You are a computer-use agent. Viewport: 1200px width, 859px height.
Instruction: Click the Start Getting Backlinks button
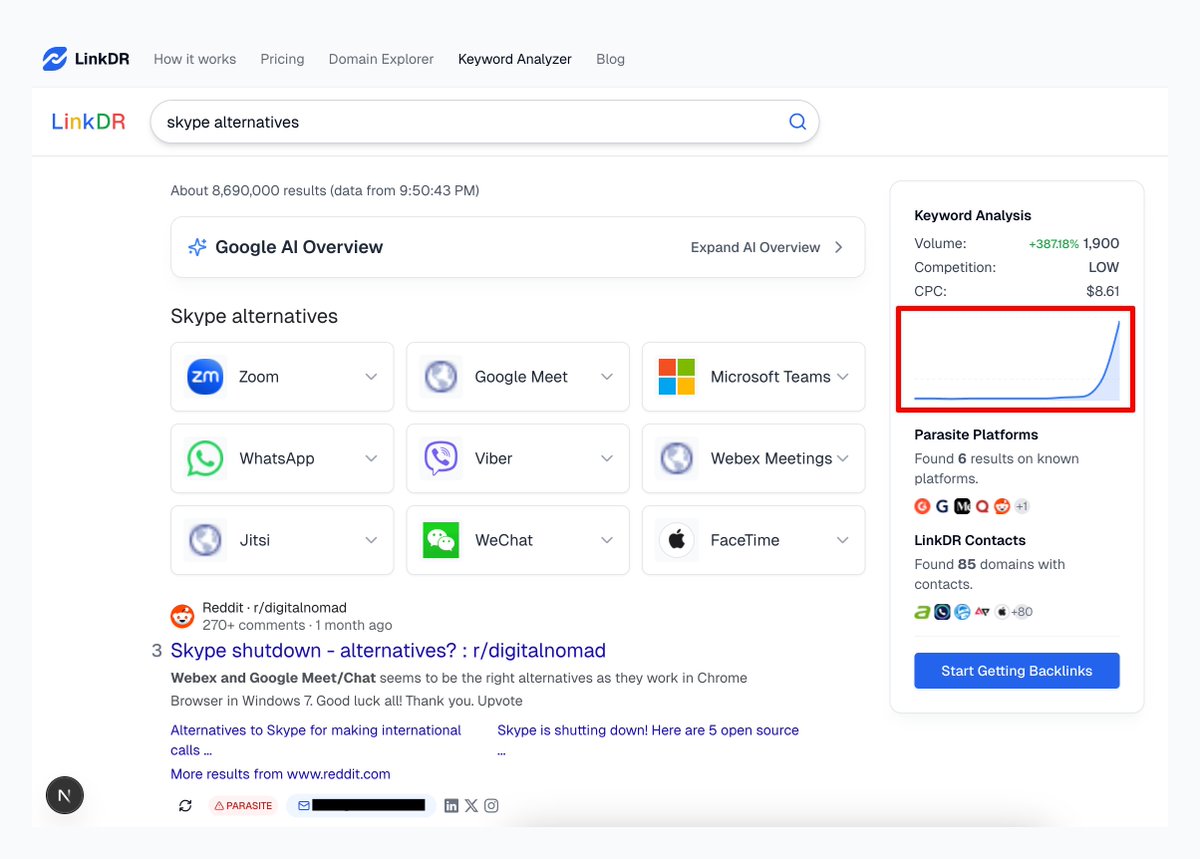(x=1017, y=671)
